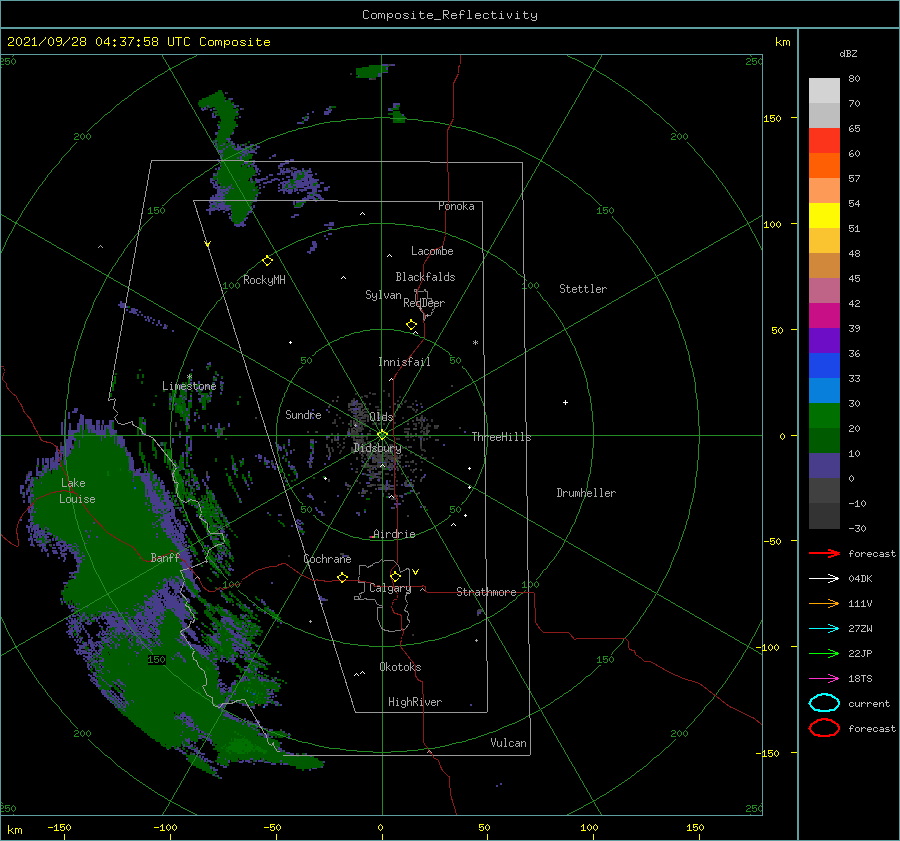The height and width of the screenshot is (841, 900).
Task: Click the green echo patch north of Ponoka
Action: 373,71
